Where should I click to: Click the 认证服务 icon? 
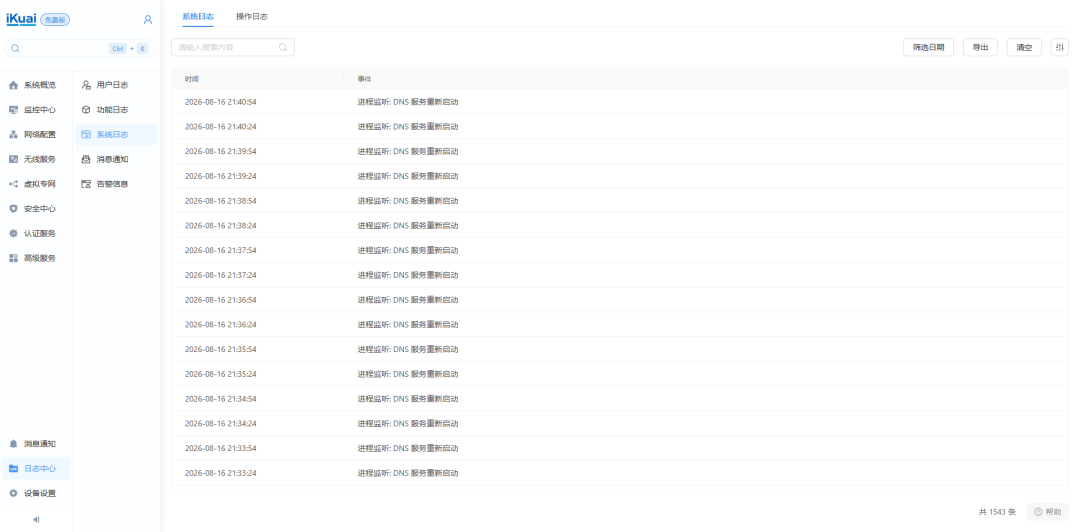(x=13, y=234)
